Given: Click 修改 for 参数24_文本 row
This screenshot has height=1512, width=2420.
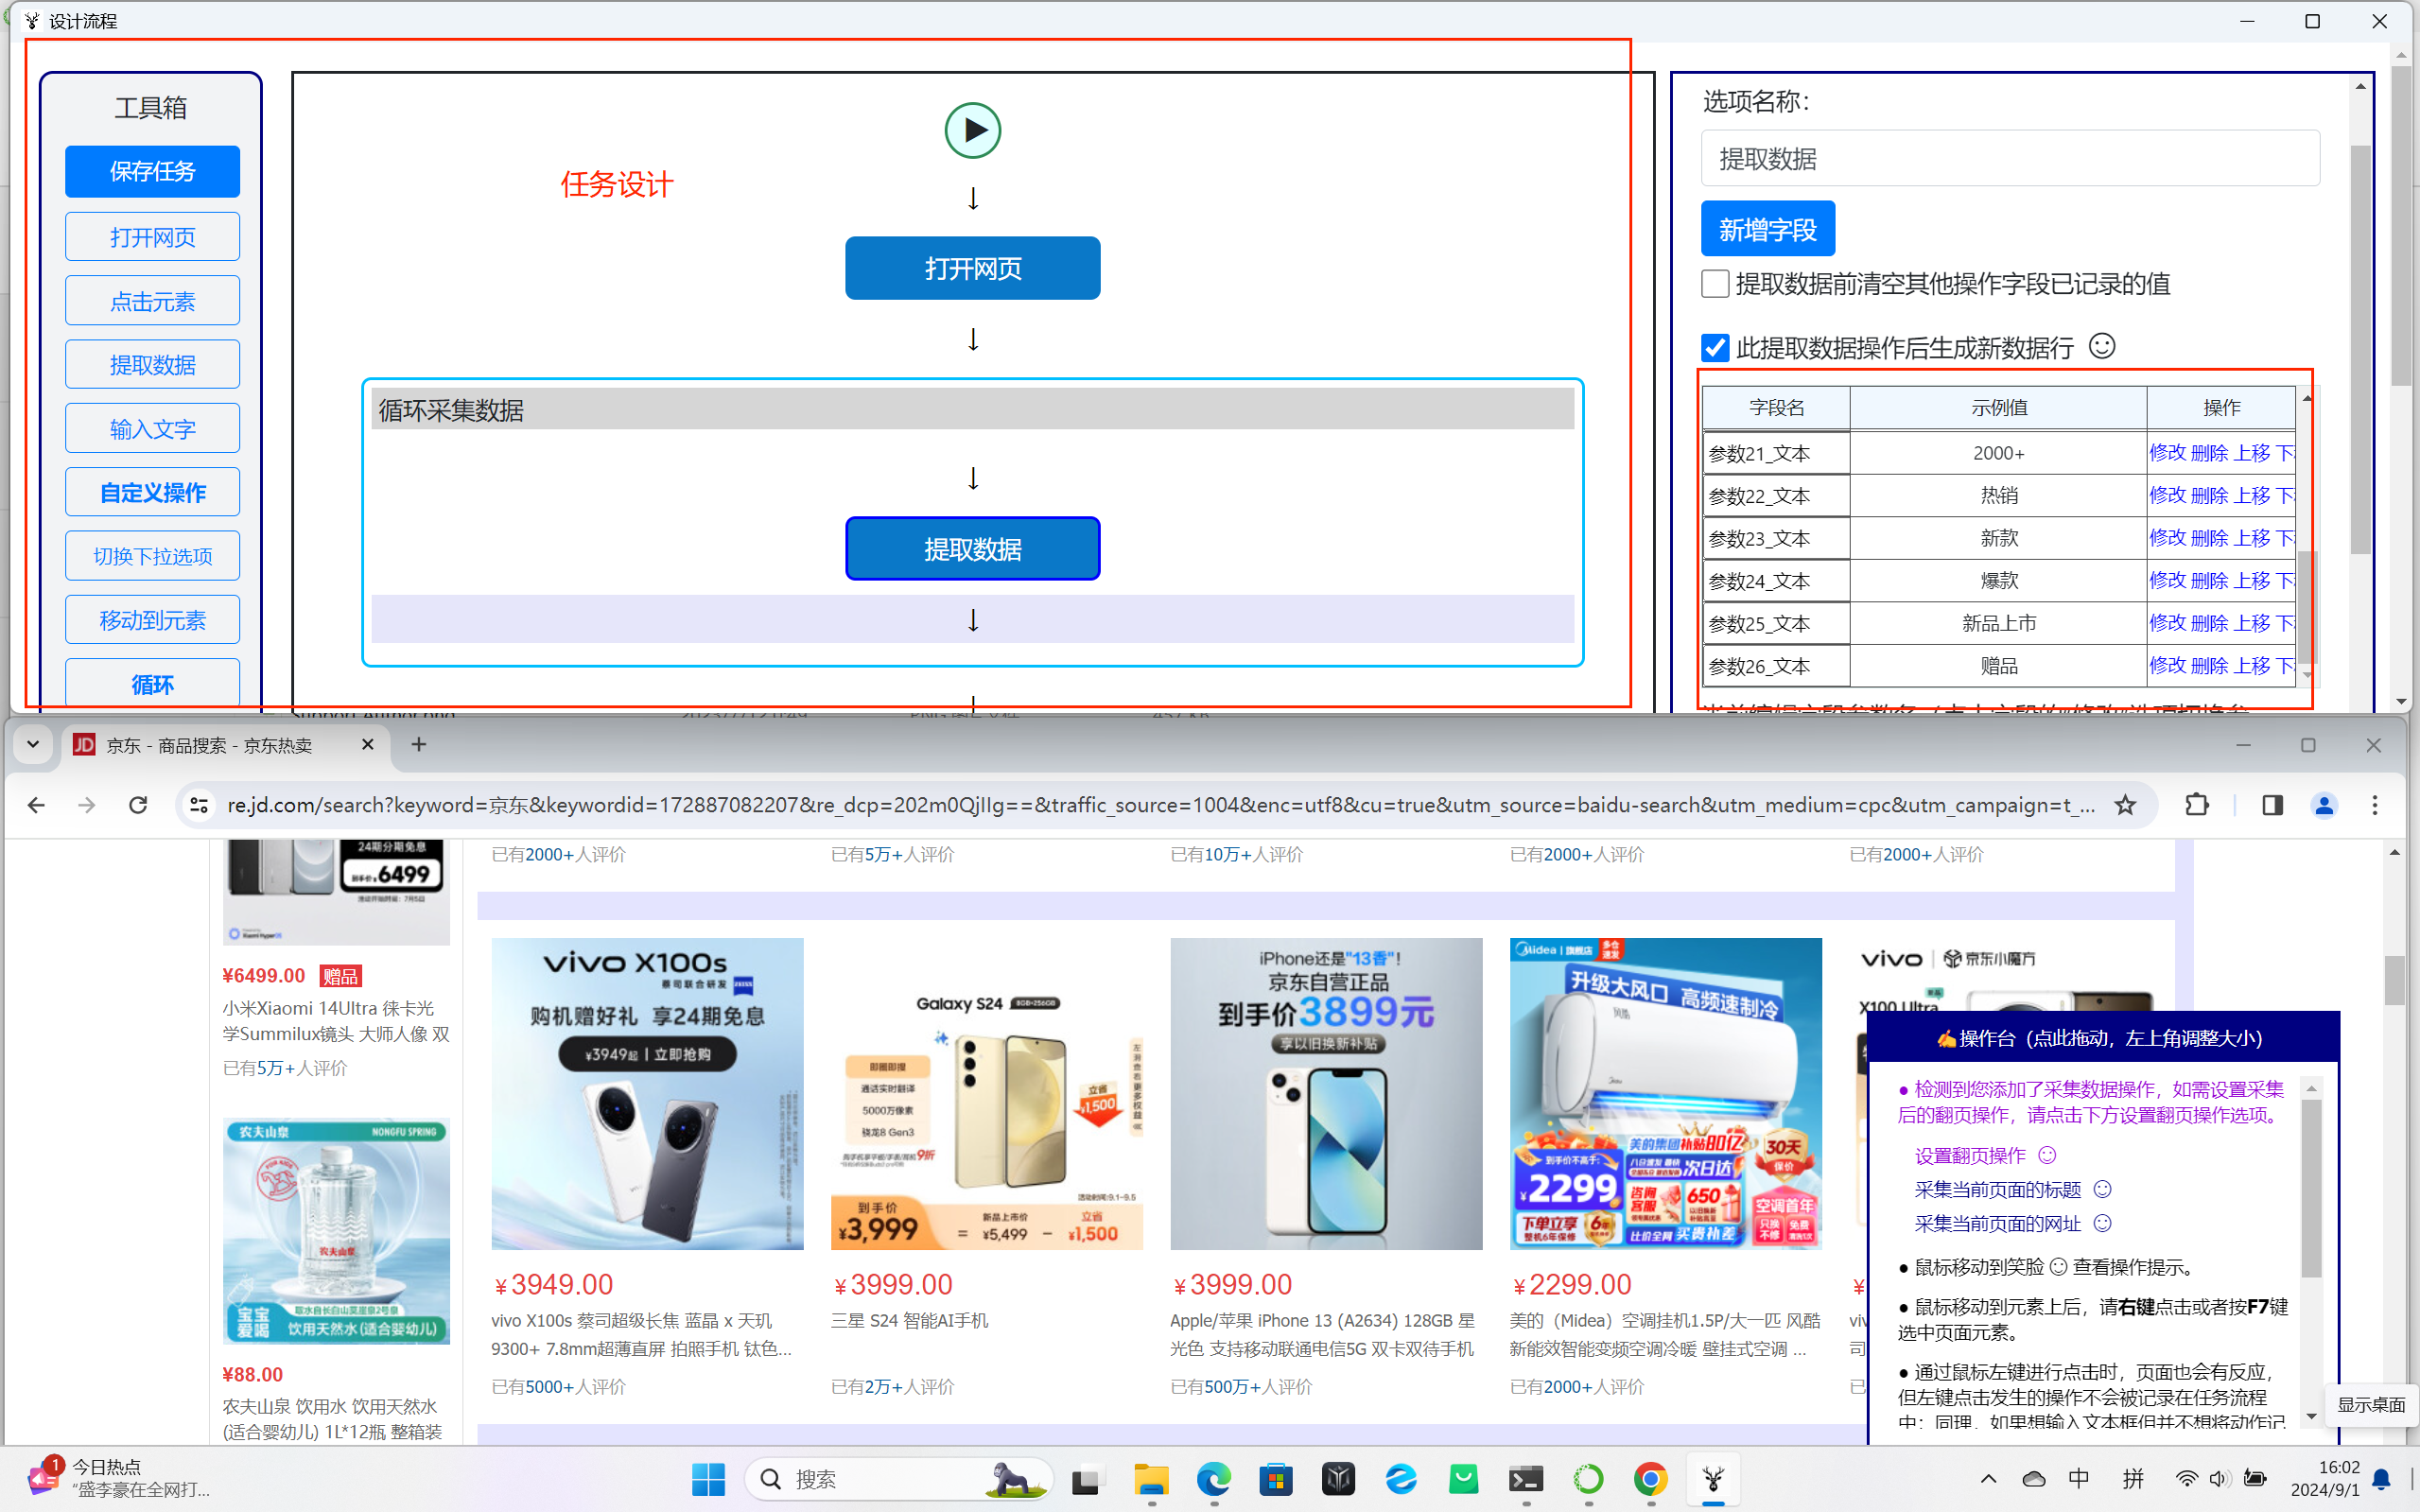Looking at the screenshot, I should [x=2167, y=581].
